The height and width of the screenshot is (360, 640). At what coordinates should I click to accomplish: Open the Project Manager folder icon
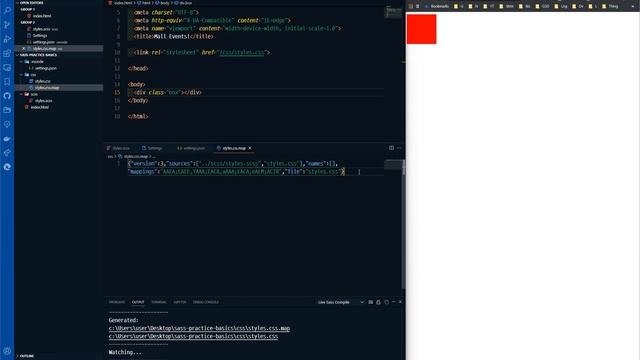7,110
